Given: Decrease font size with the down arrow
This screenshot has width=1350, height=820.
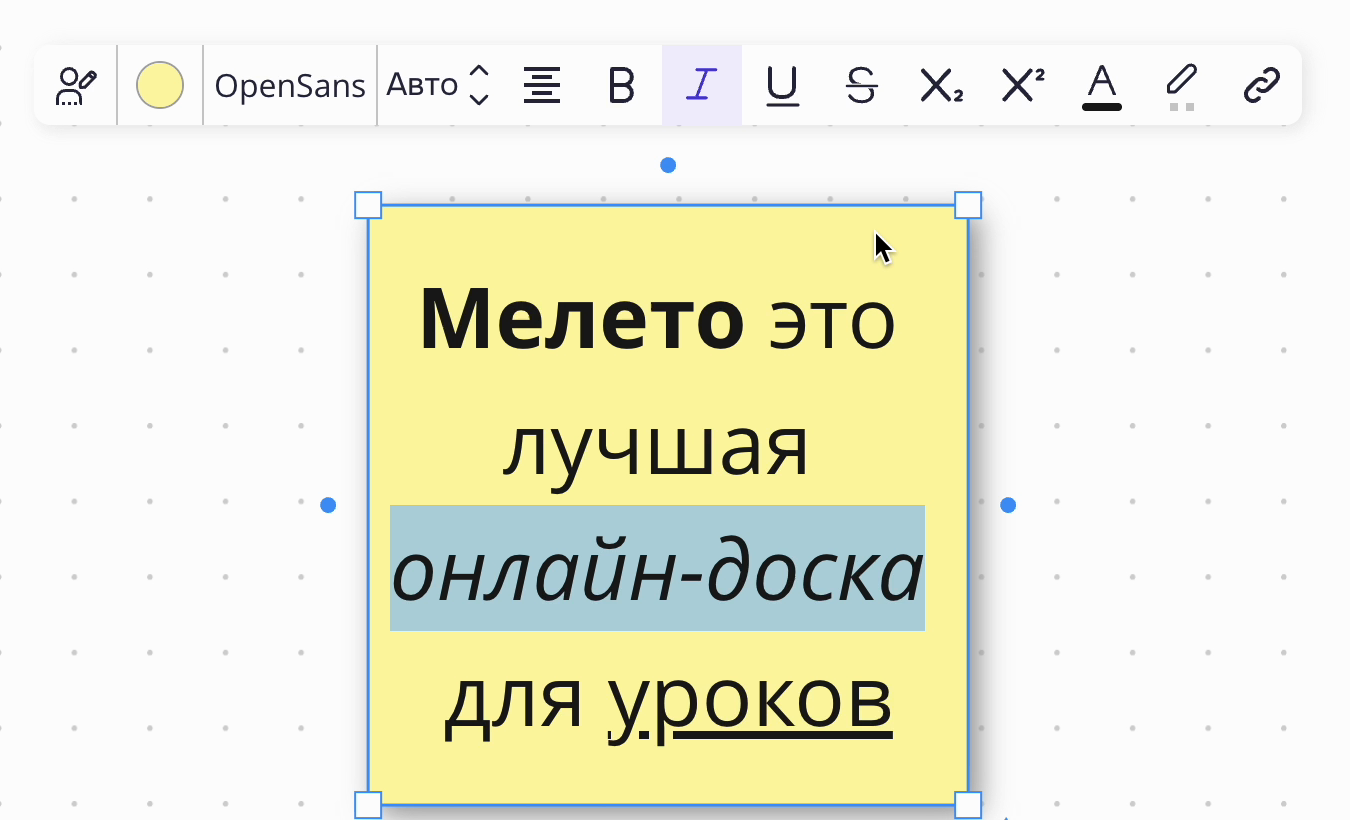Looking at the screenshot, I should click(x=479, y=99).
